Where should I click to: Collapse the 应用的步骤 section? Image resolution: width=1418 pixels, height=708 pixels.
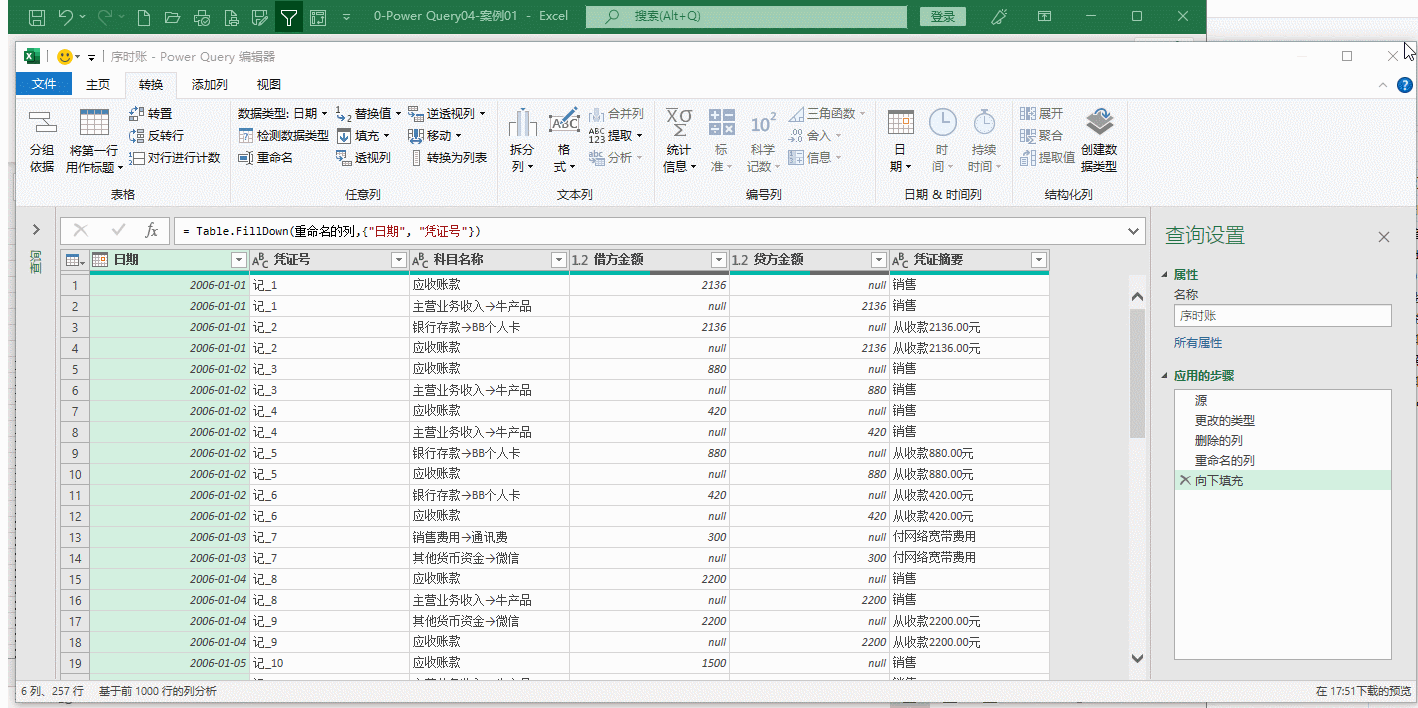coord(1164,376)
